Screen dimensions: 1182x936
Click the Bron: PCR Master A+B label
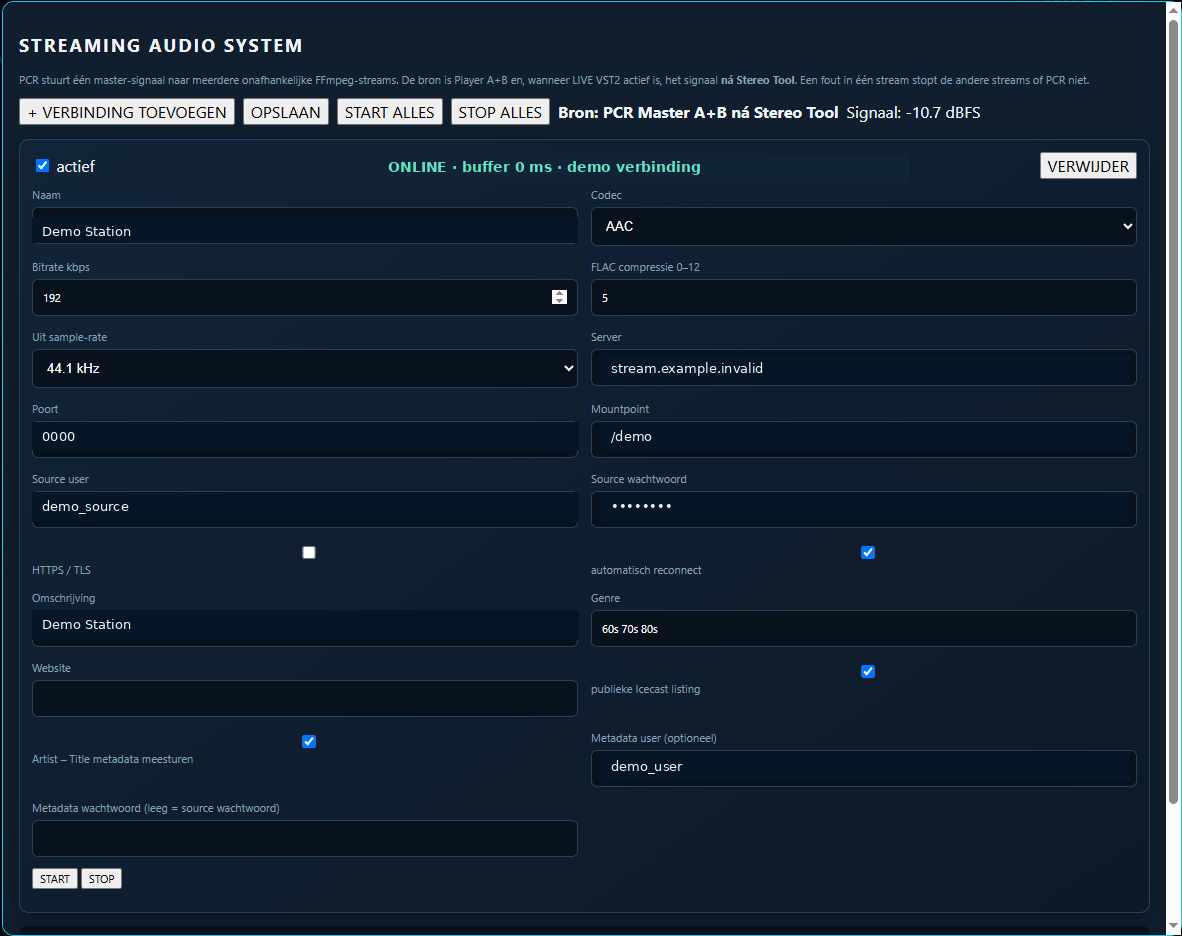coord(698,112)
